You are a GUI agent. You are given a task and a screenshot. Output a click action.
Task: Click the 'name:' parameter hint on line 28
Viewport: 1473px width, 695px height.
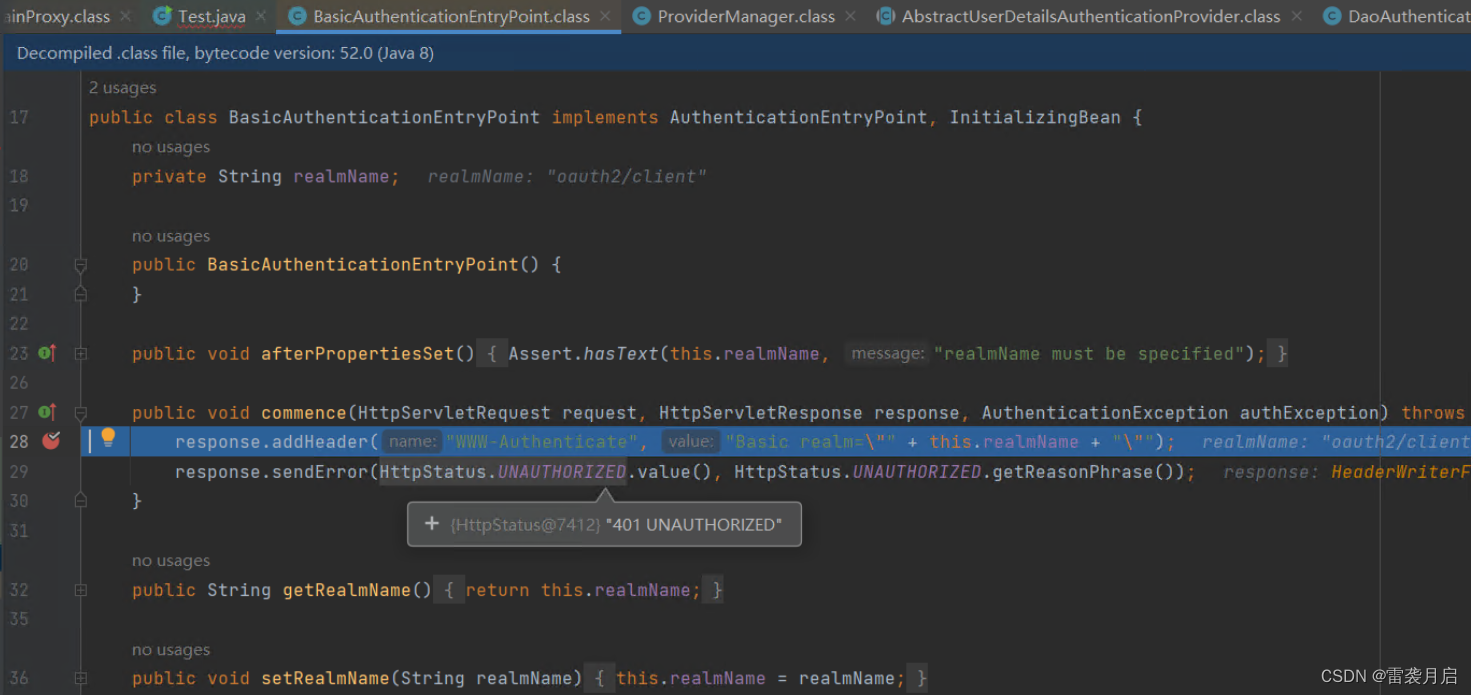coord(411,442)
